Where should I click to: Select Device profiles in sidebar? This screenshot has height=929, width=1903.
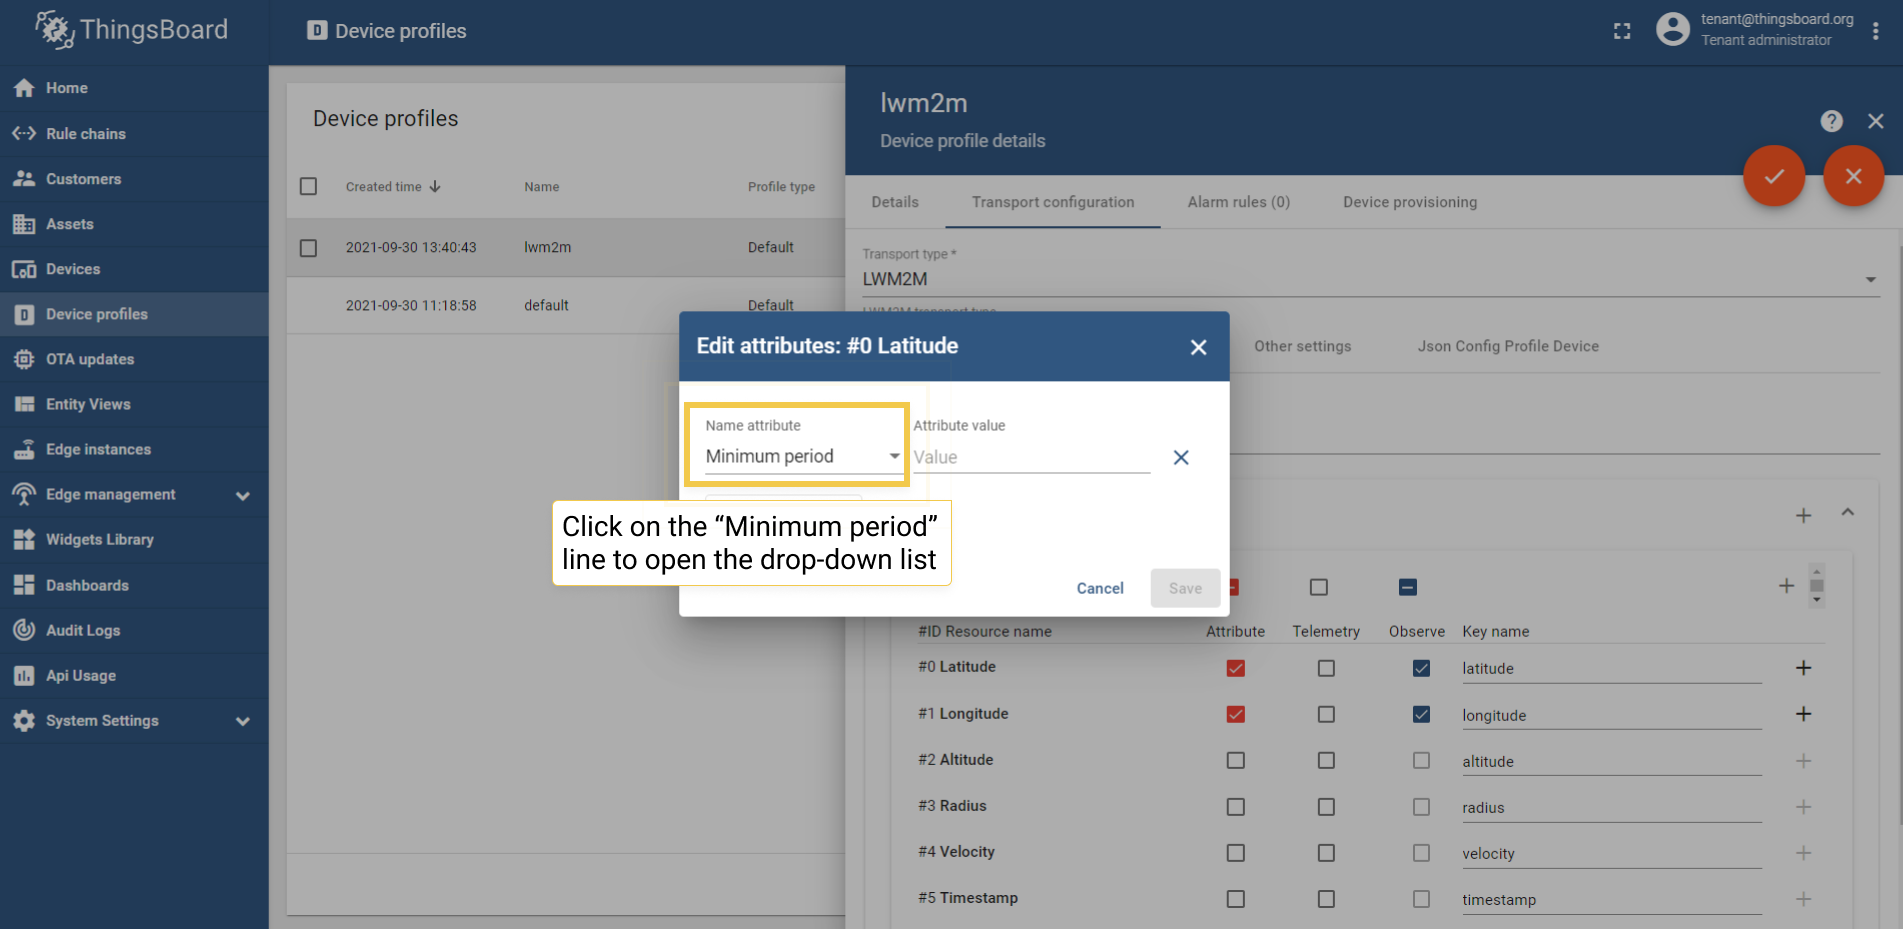coord(134,314)
